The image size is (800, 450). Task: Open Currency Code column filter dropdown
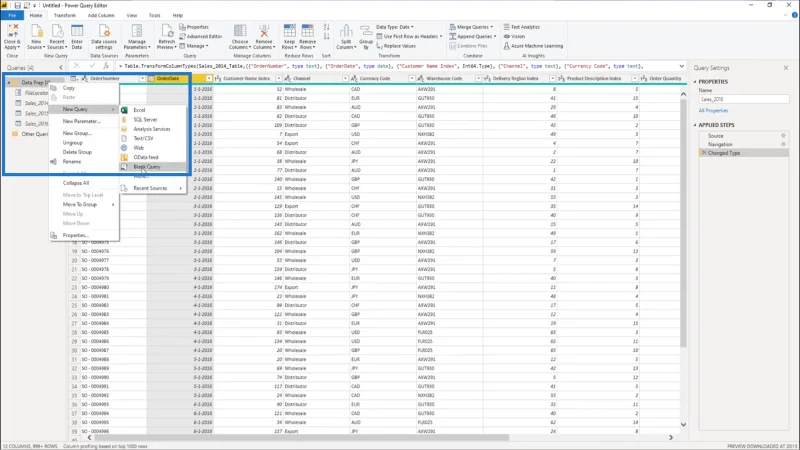pos(412,79)
